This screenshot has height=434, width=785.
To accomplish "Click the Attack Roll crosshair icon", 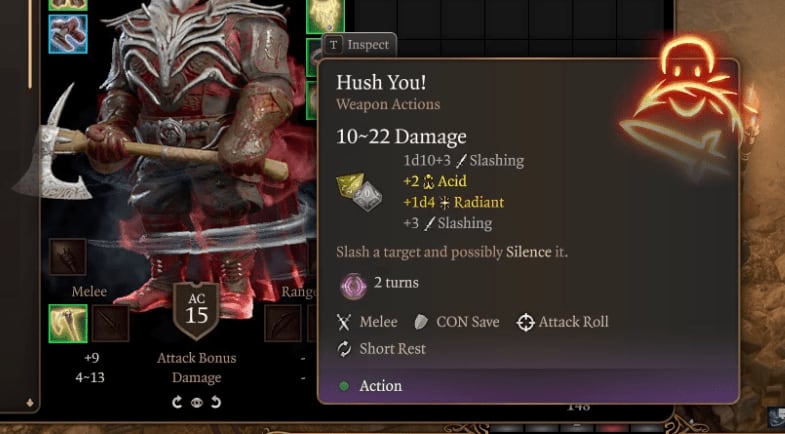I will (x=525, y=322).
